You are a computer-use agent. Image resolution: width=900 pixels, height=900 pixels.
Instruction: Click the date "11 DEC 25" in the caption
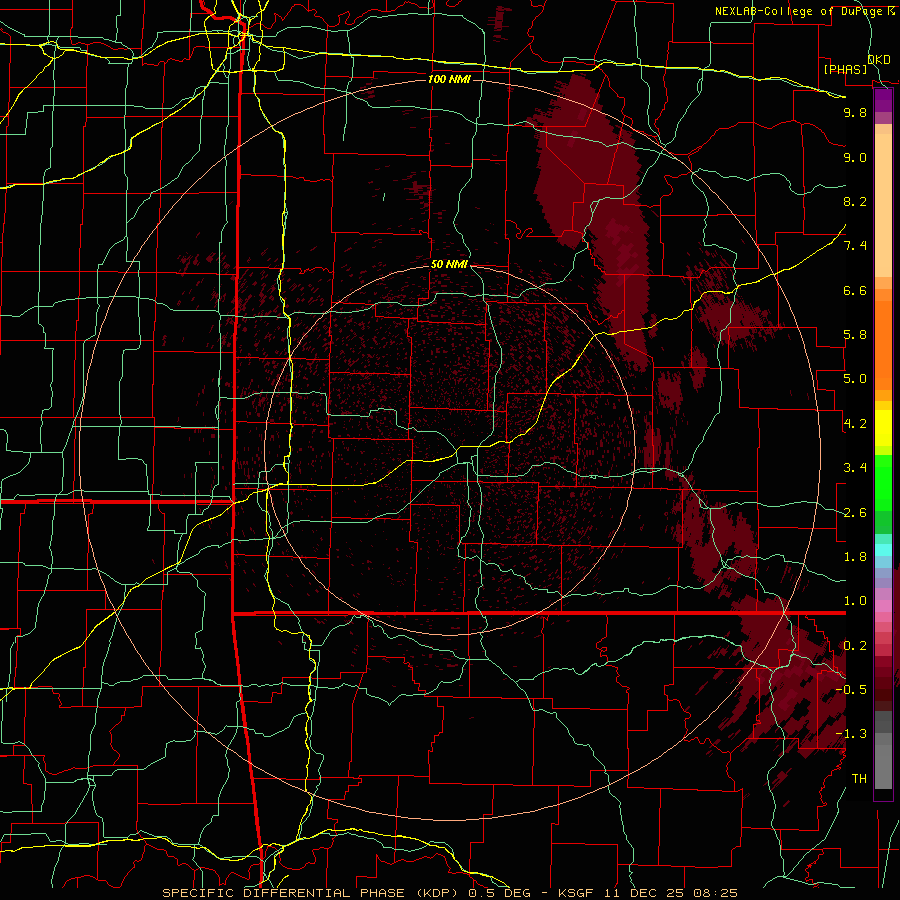[645, 893]
